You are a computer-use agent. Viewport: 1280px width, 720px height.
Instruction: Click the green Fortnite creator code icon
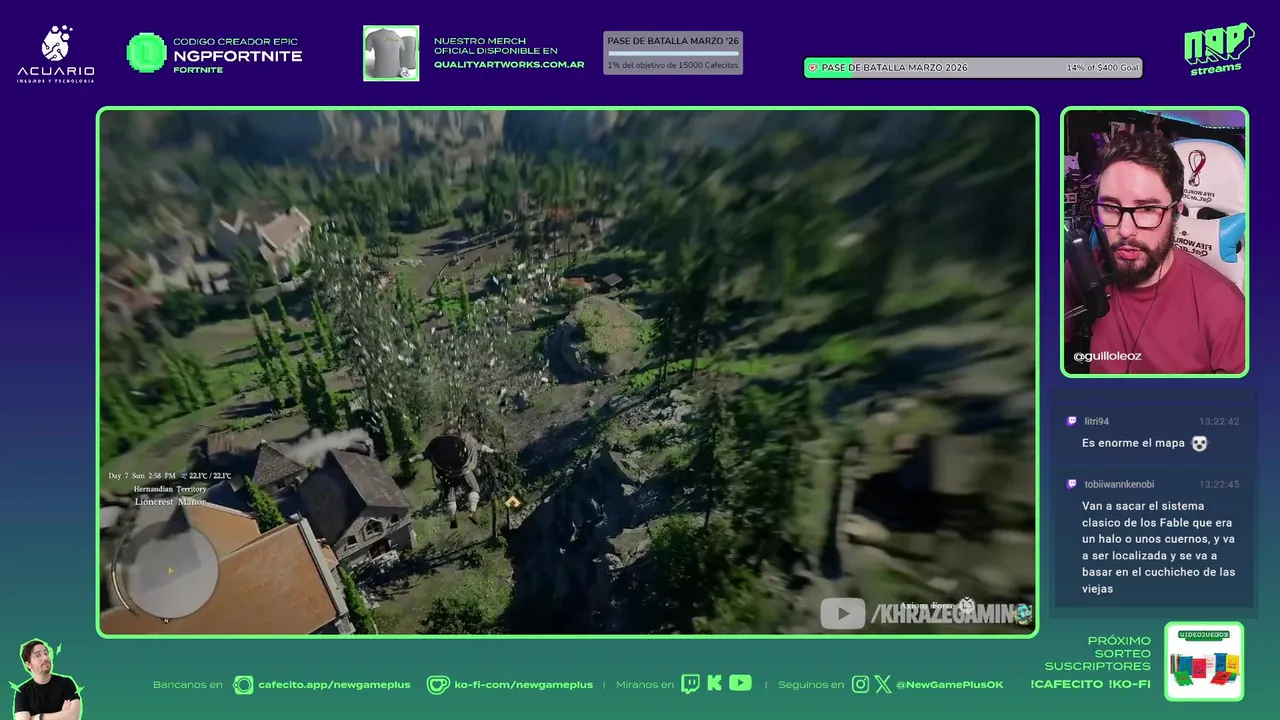coord(146,53)
